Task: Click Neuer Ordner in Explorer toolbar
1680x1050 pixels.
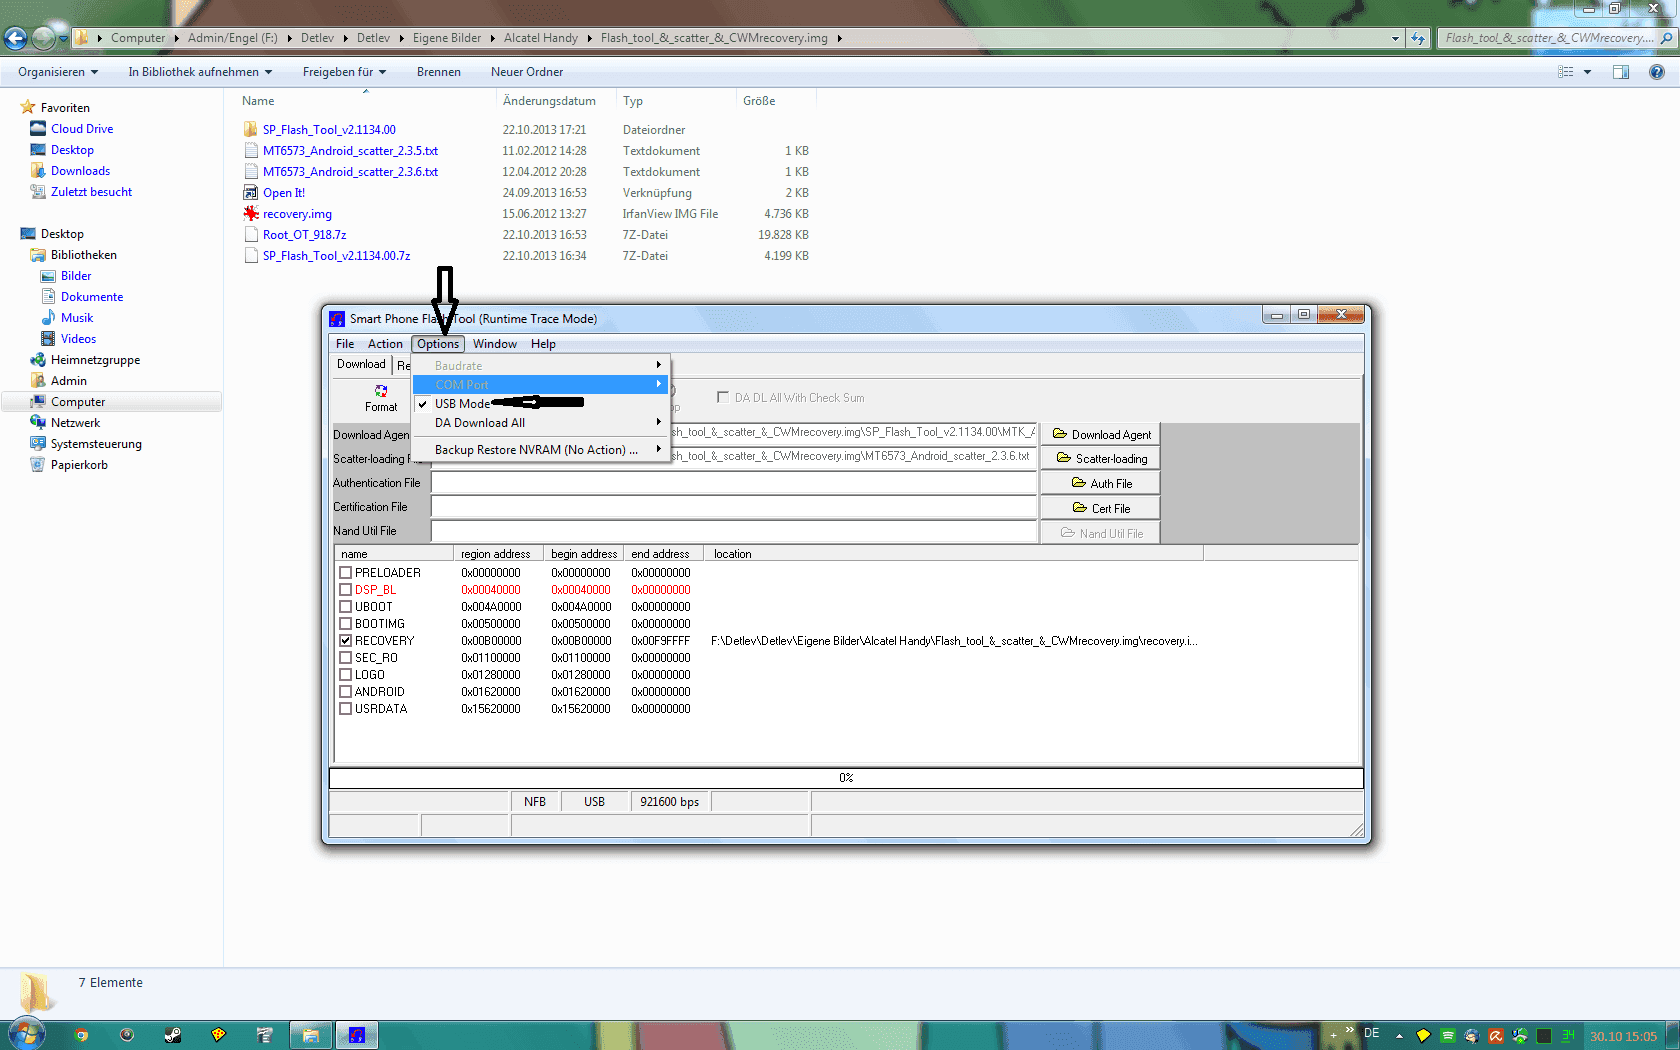Action: coord(527,72)
